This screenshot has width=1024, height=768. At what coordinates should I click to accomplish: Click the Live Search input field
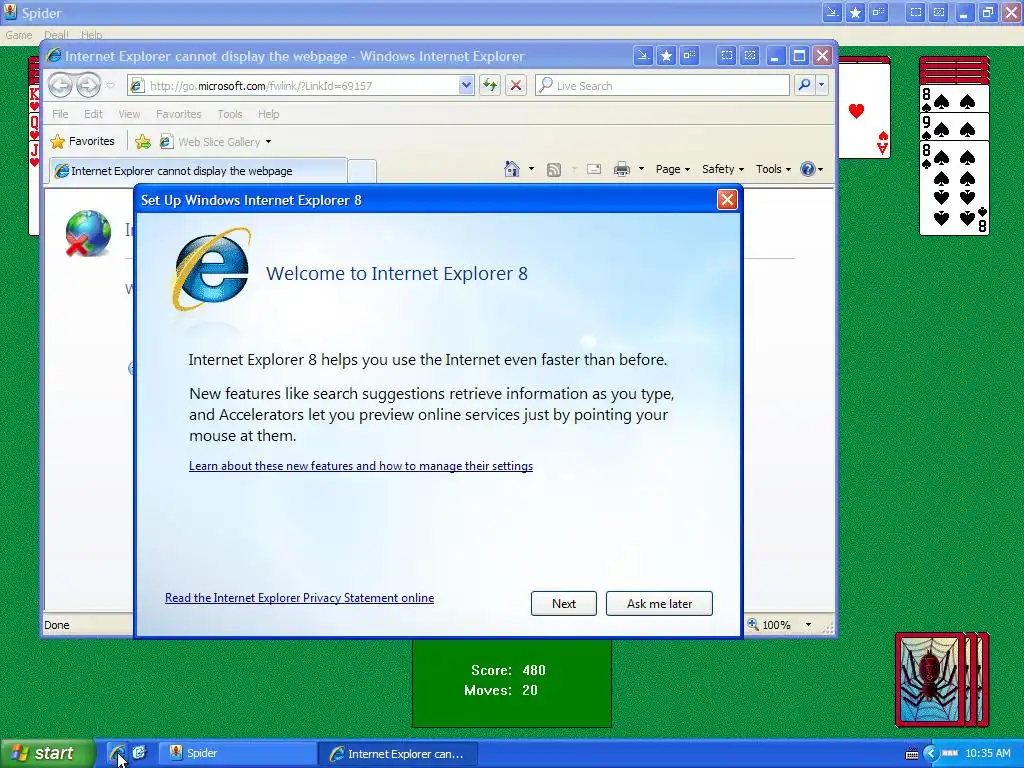tap(662, 86)
